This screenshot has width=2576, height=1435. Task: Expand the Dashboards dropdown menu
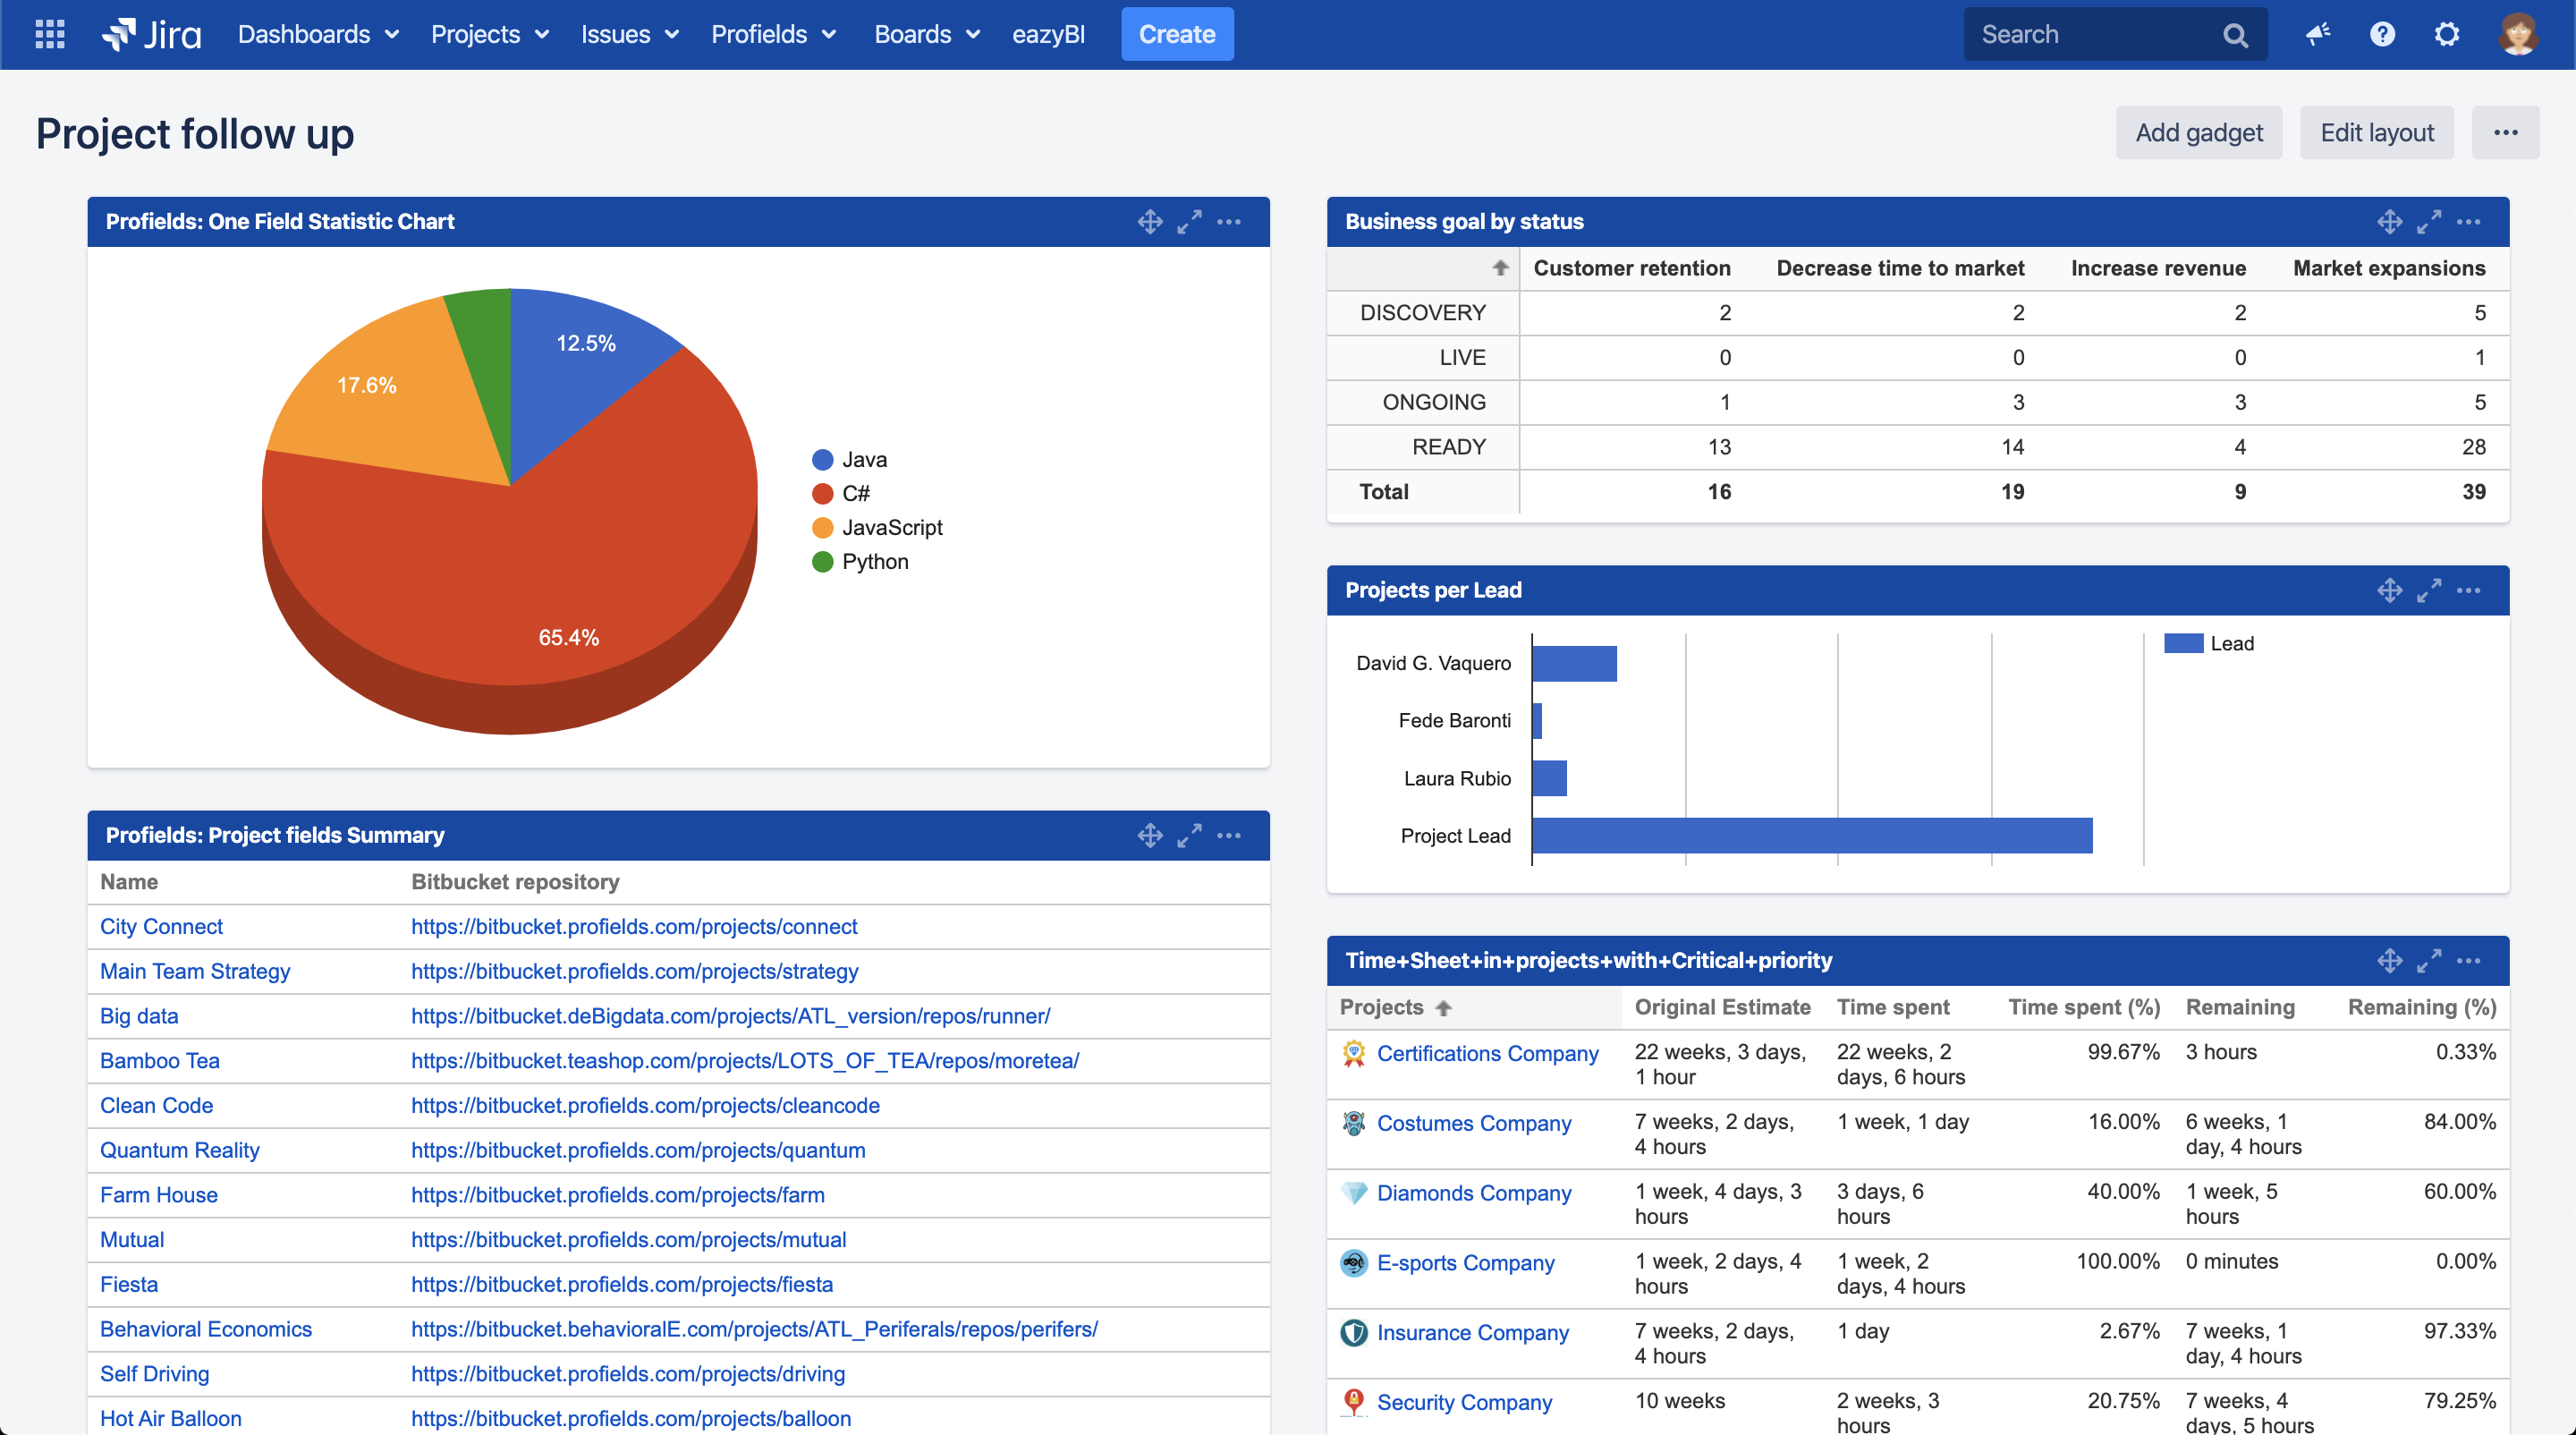click(x=318, y=34)
